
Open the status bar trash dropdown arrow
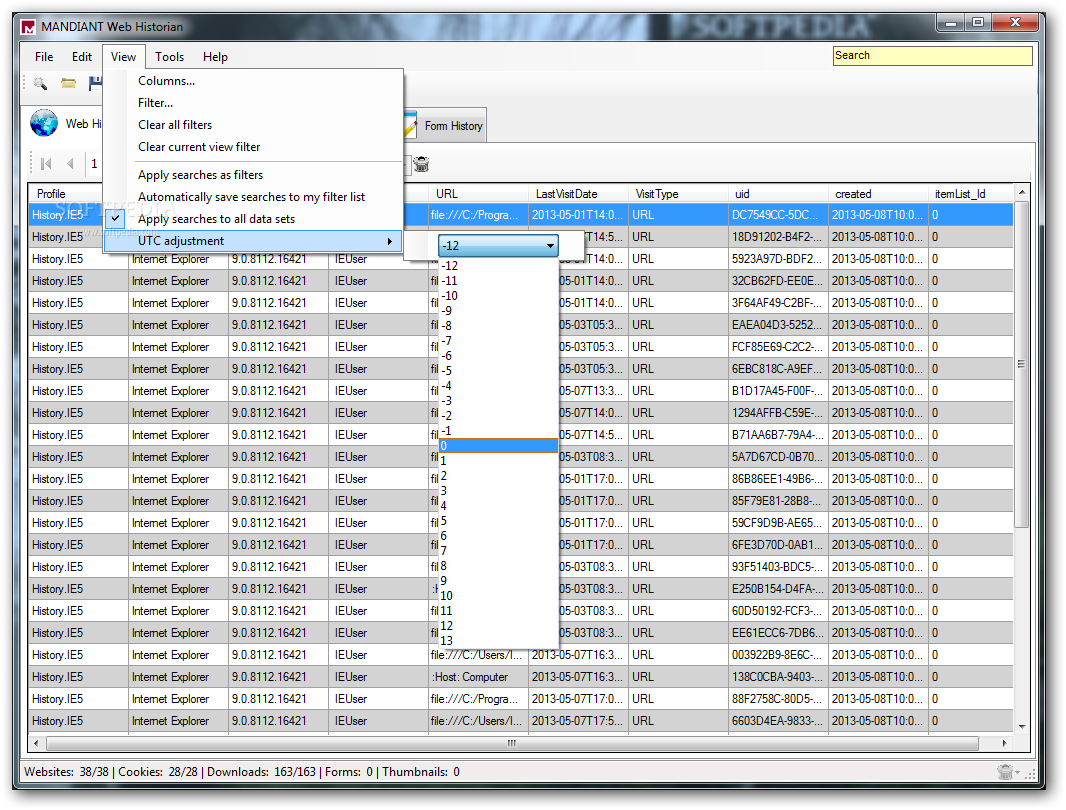(x=1017, y=773)
